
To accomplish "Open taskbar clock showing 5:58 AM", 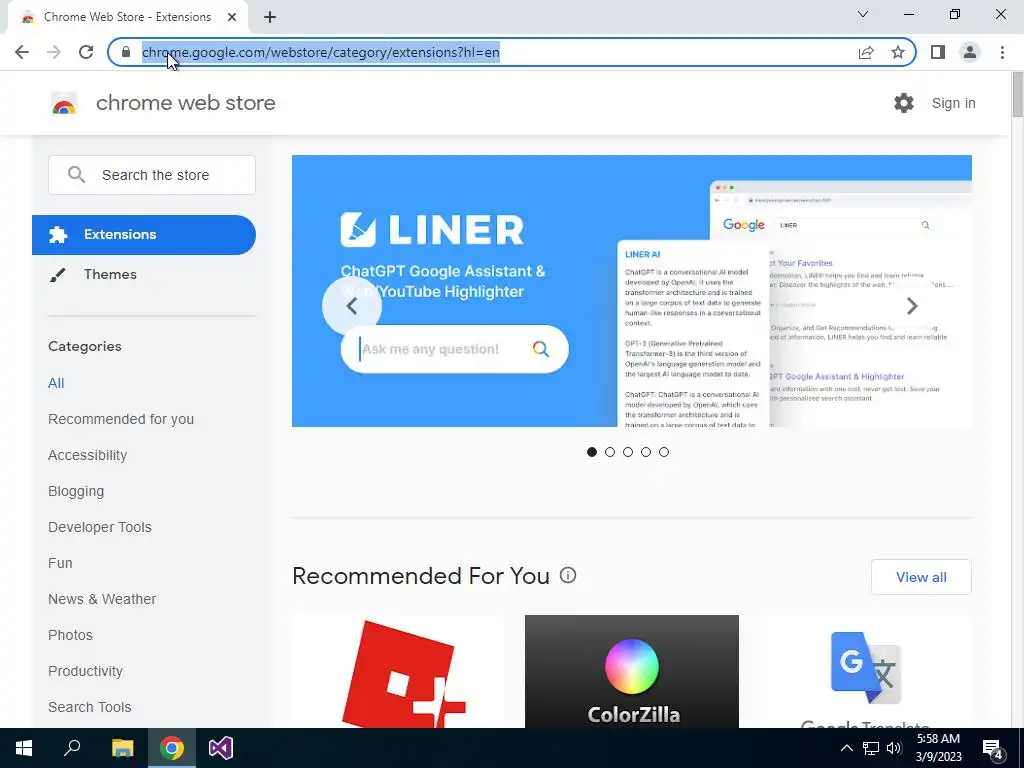I will pyautogui.click(x=938, y=748).
